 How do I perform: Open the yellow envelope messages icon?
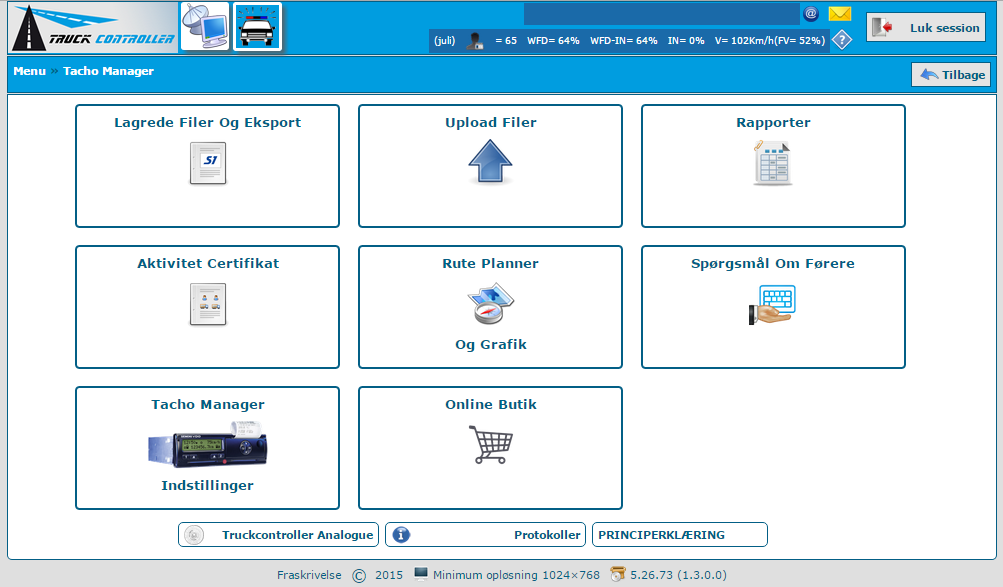[840, 14]
